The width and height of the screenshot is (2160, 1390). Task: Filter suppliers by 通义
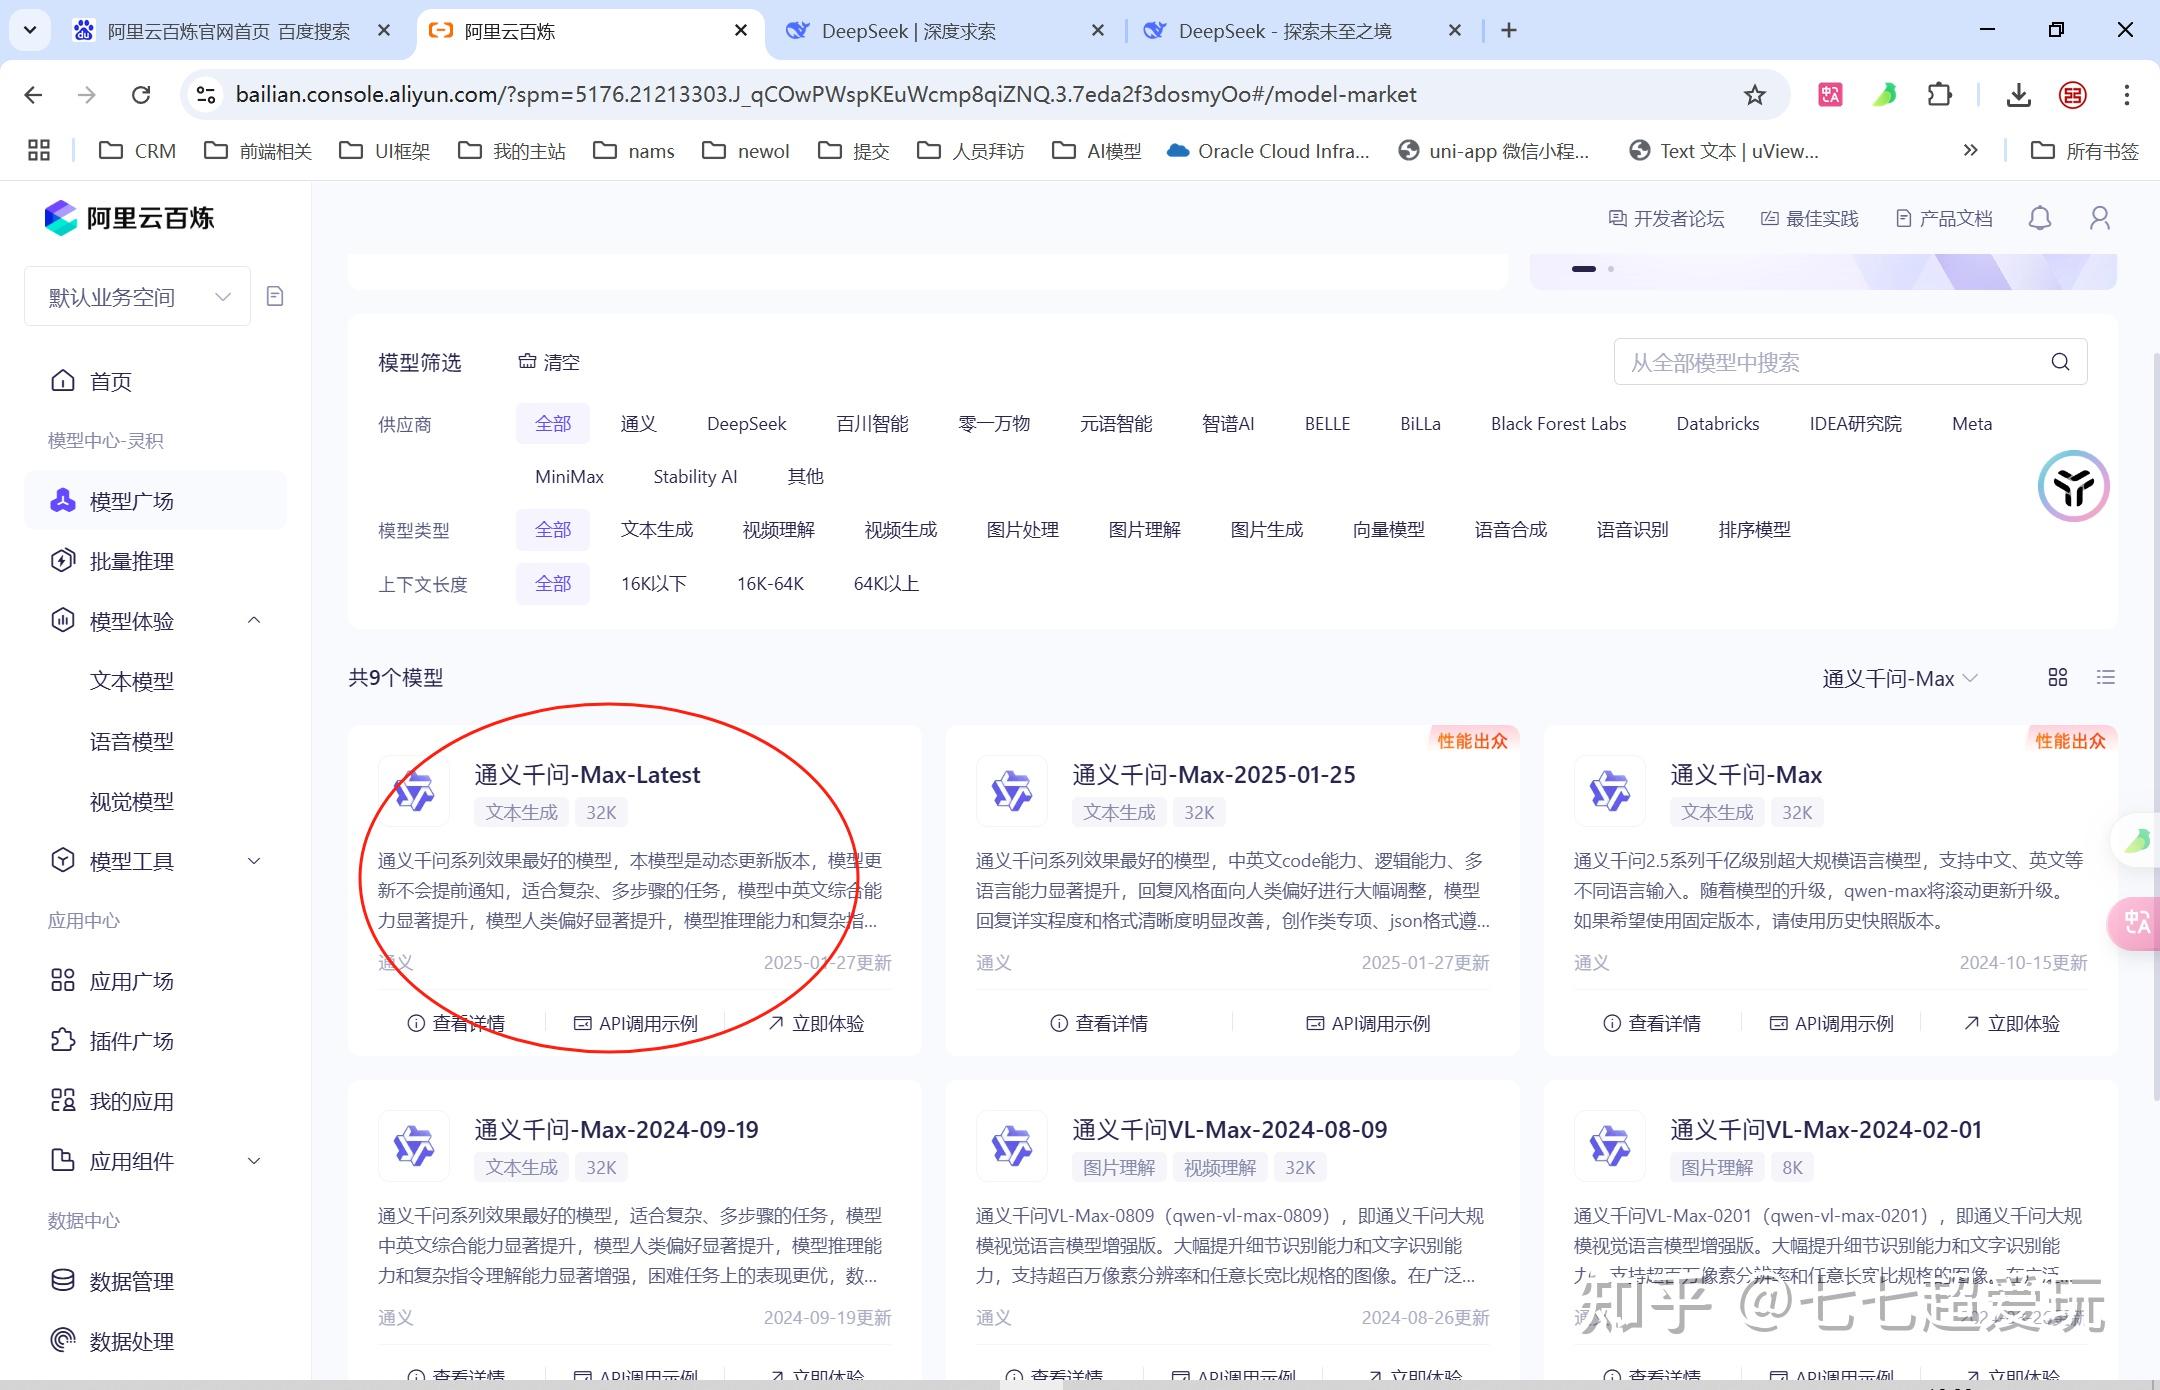[639, 424]
